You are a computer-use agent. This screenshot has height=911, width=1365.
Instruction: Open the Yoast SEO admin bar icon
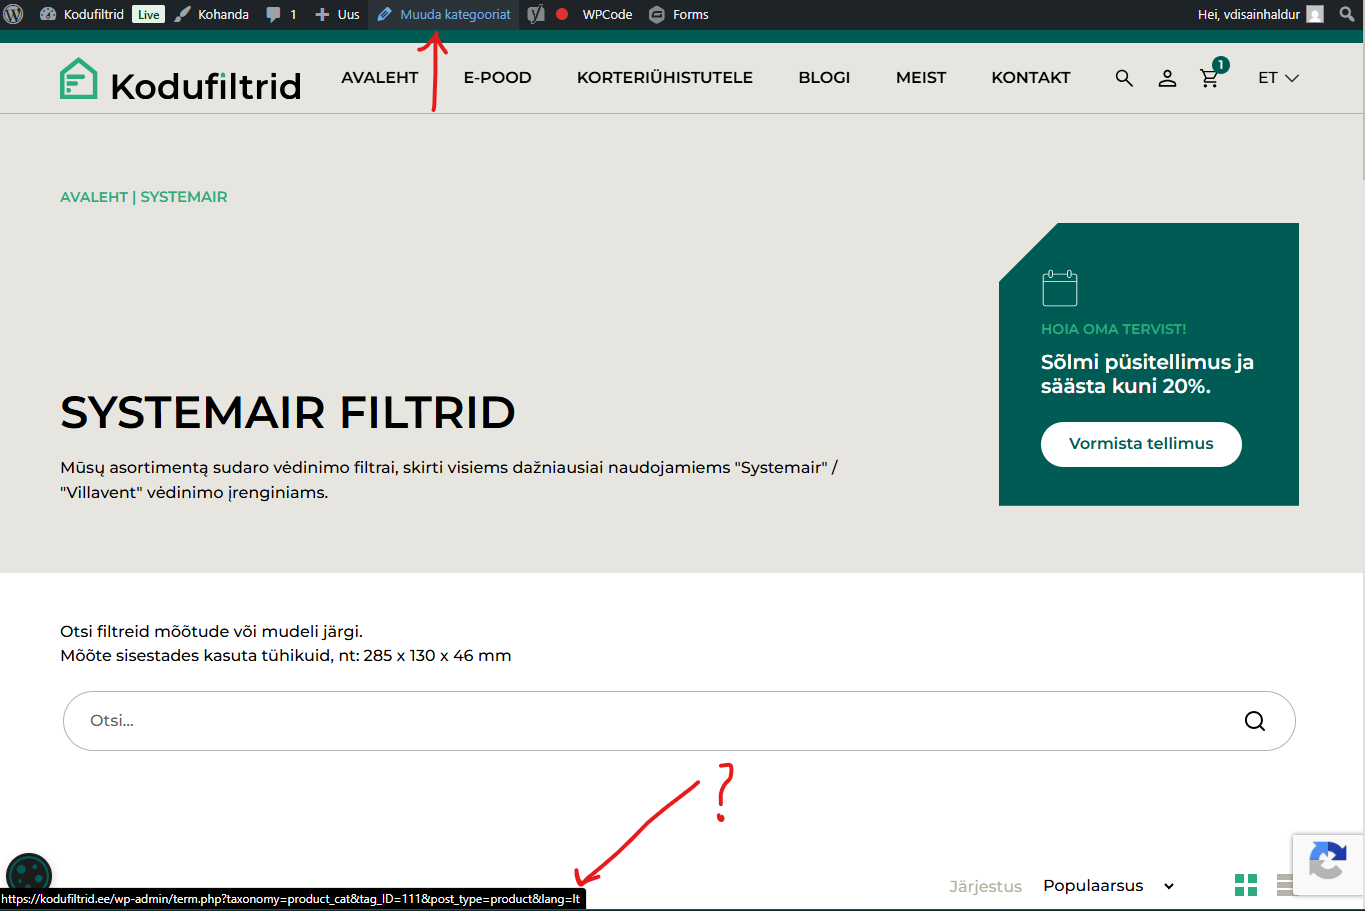(537, 14)
